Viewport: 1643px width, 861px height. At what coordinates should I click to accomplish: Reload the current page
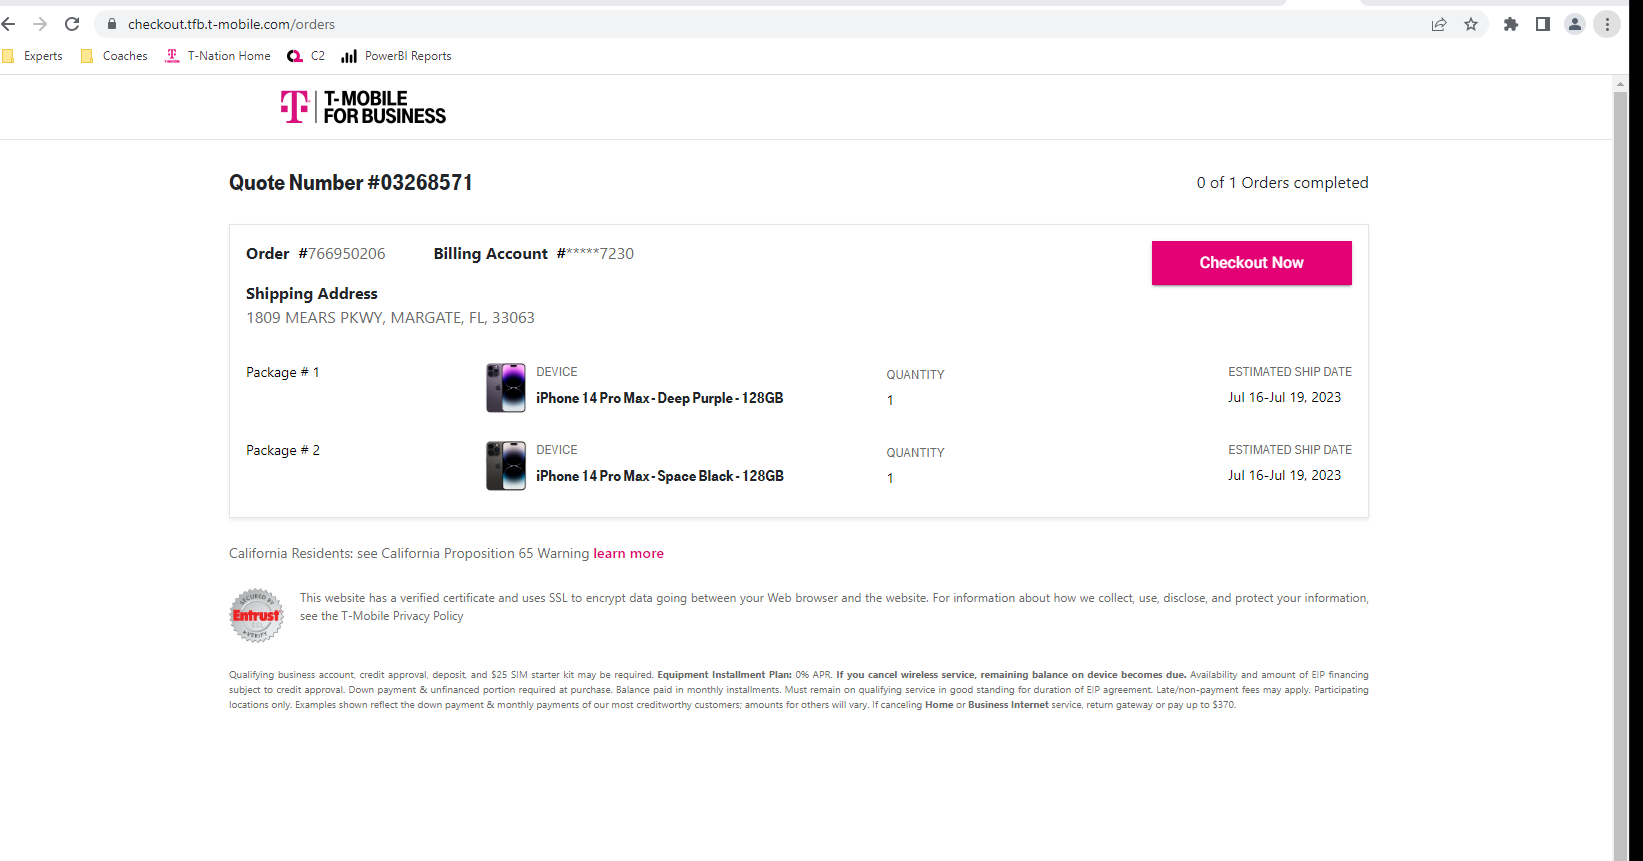[71, 23]
